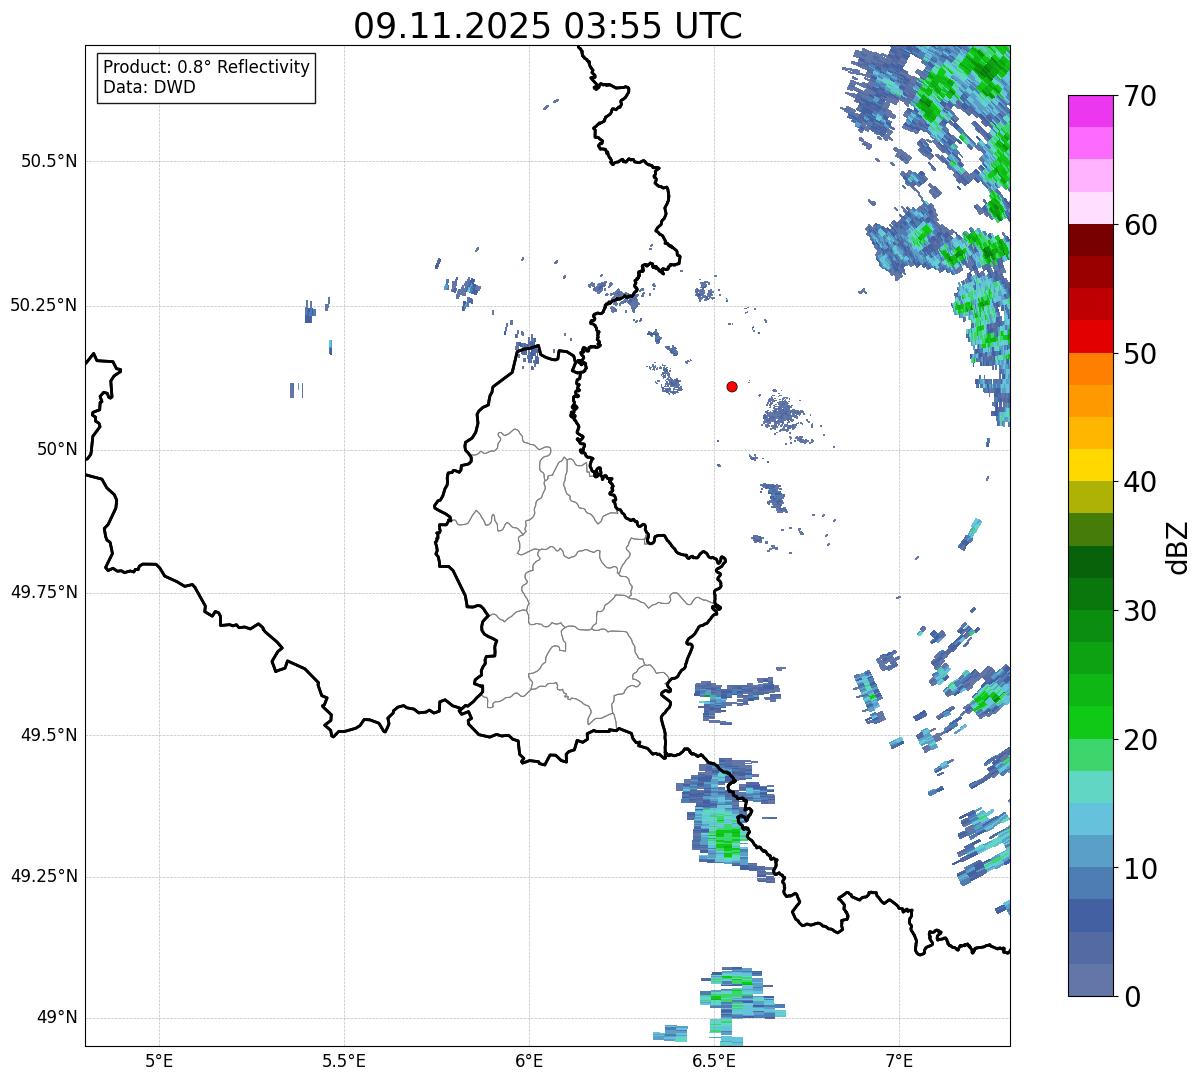The image size is (1202, 1081).
Task: Click the red station marker dot
Action: click(732, 386)
